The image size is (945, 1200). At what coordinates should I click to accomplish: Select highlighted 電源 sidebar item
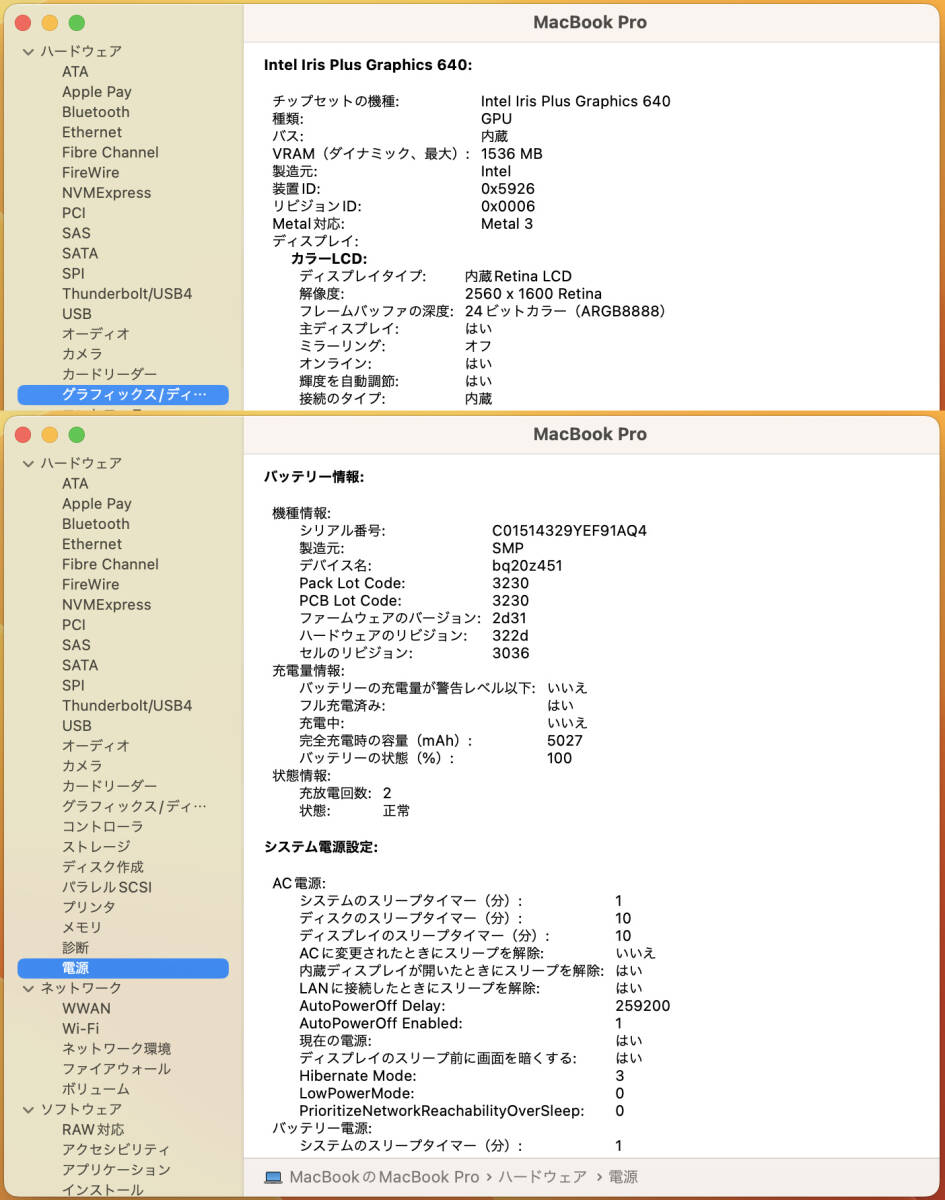[x=123, y=968]
